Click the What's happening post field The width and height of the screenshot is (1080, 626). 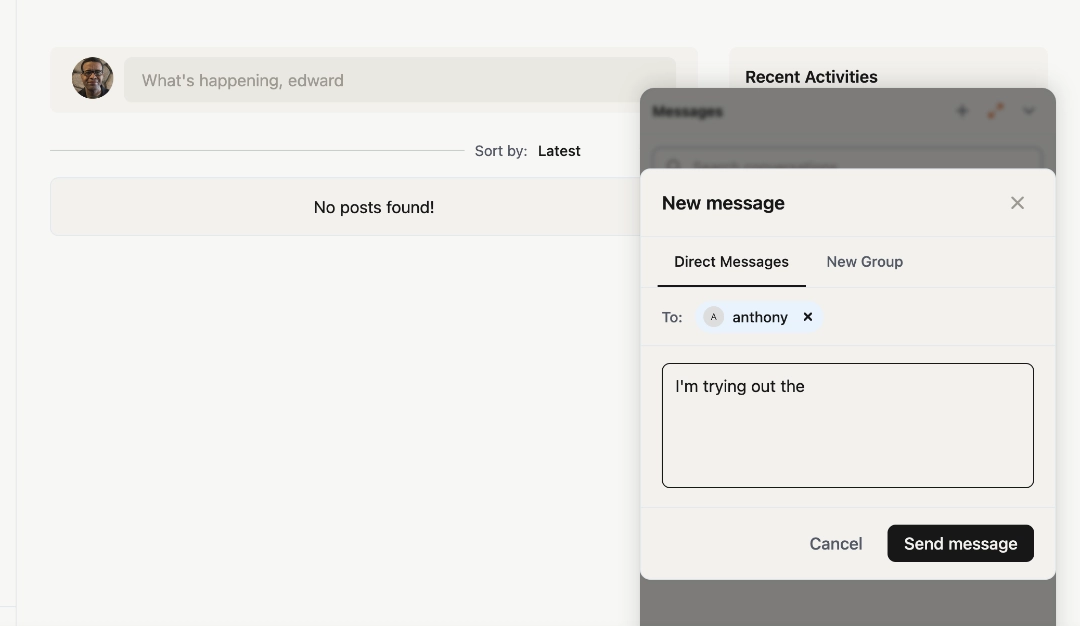399,80
